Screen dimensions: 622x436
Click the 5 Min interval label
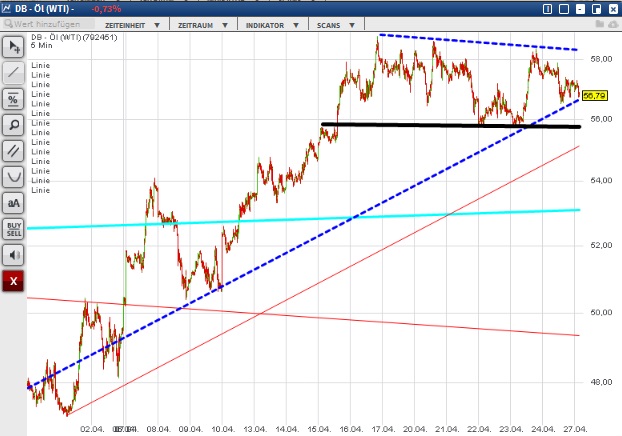pyautogui.click(x=42, y=45)
